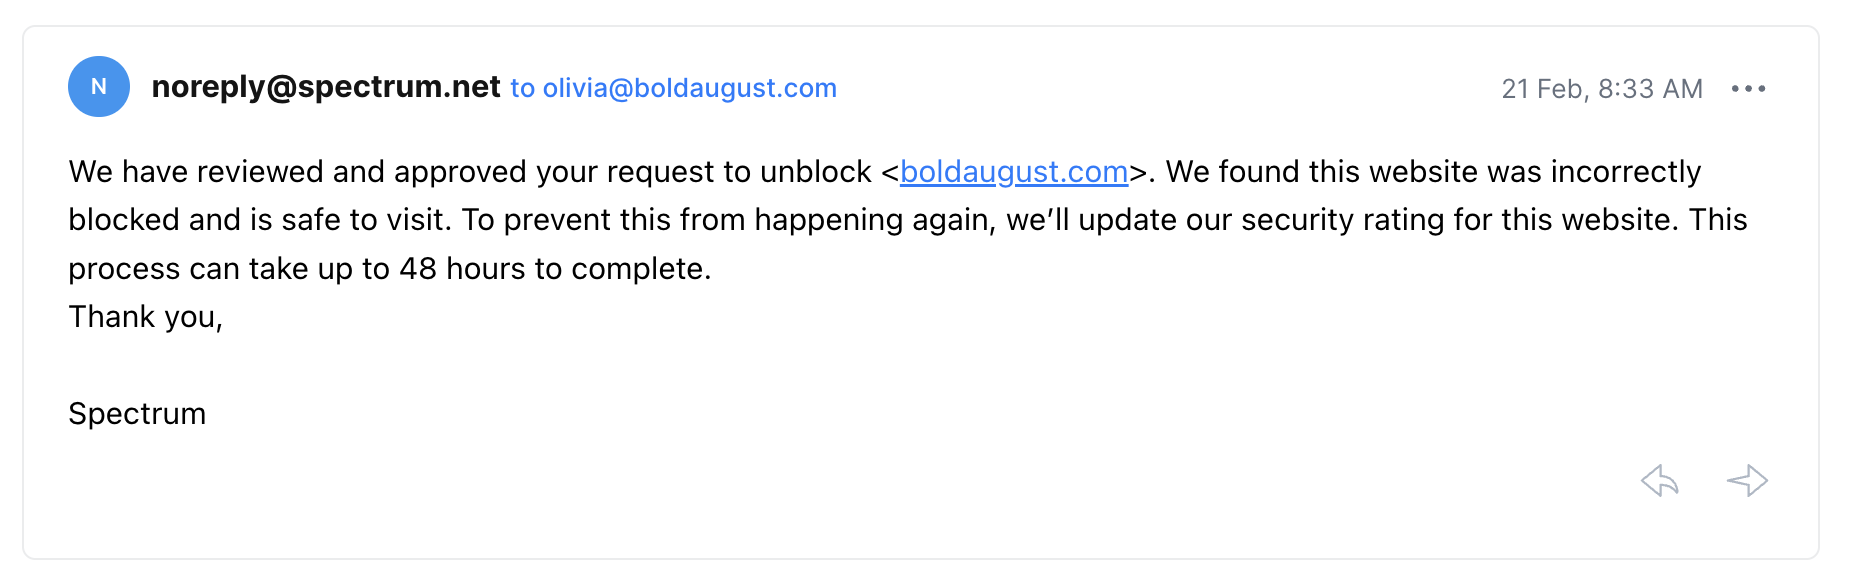The image size is (1850, 588).
Task: Click the reply arrow icon
Action: (1660, 481)
